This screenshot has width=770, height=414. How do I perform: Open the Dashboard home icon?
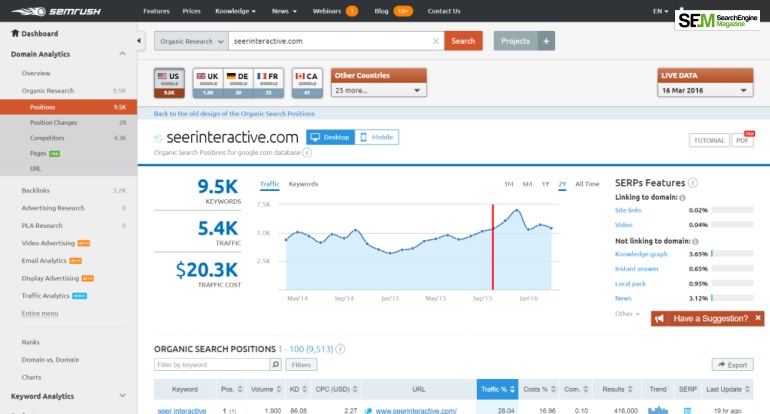tap(15, 33)
